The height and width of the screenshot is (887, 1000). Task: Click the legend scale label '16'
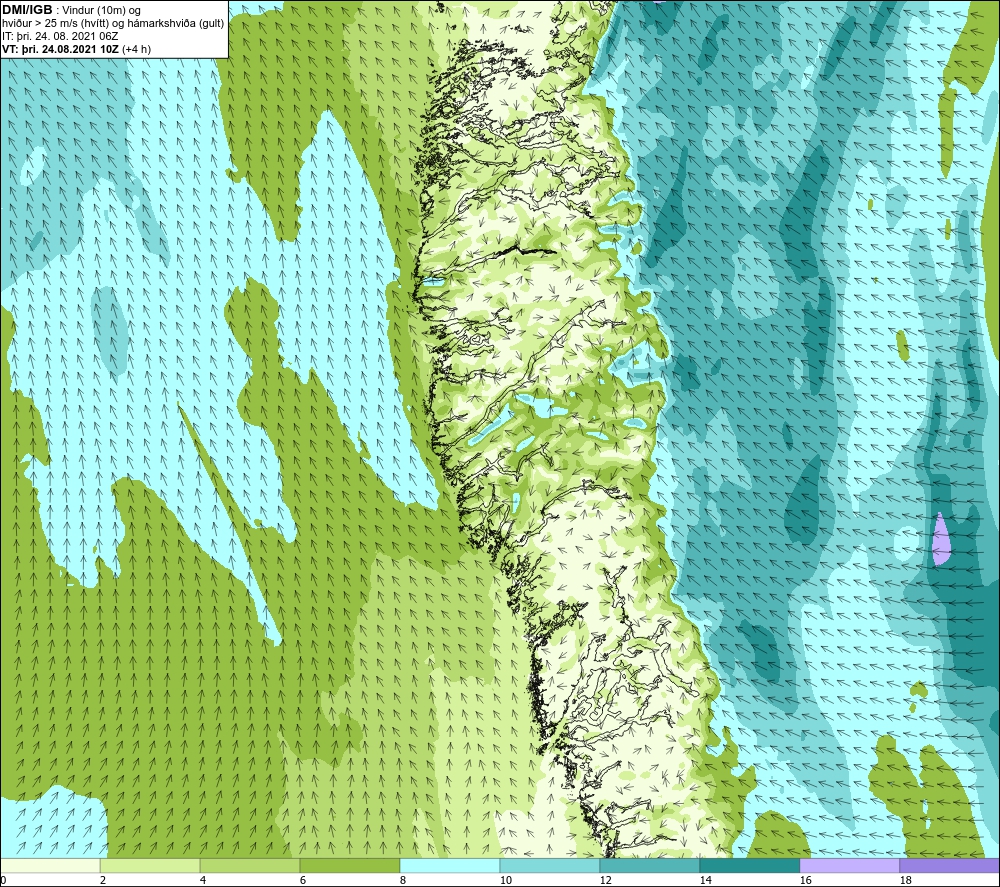pyautogui.click(x=805, y=880)
